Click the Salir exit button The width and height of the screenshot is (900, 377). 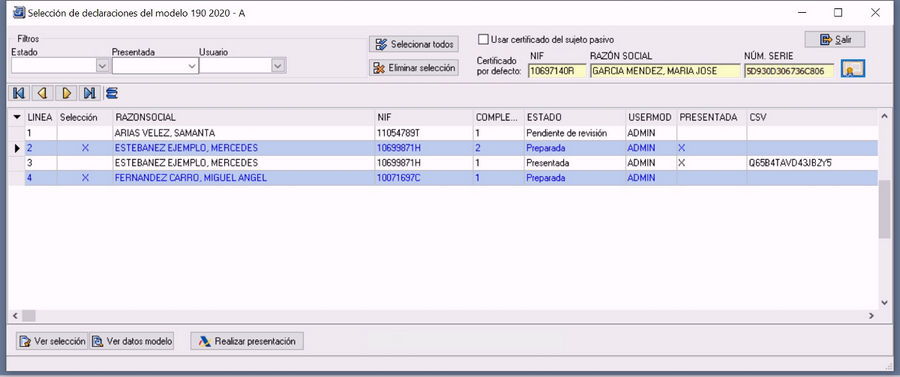tap(835, 40)
